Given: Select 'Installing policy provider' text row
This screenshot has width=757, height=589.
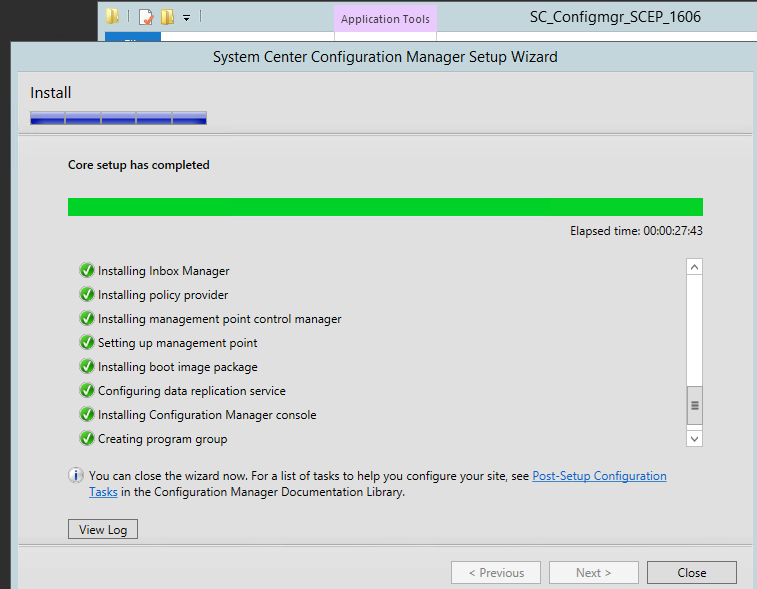Looking at the screenshot, I should 163,295.
